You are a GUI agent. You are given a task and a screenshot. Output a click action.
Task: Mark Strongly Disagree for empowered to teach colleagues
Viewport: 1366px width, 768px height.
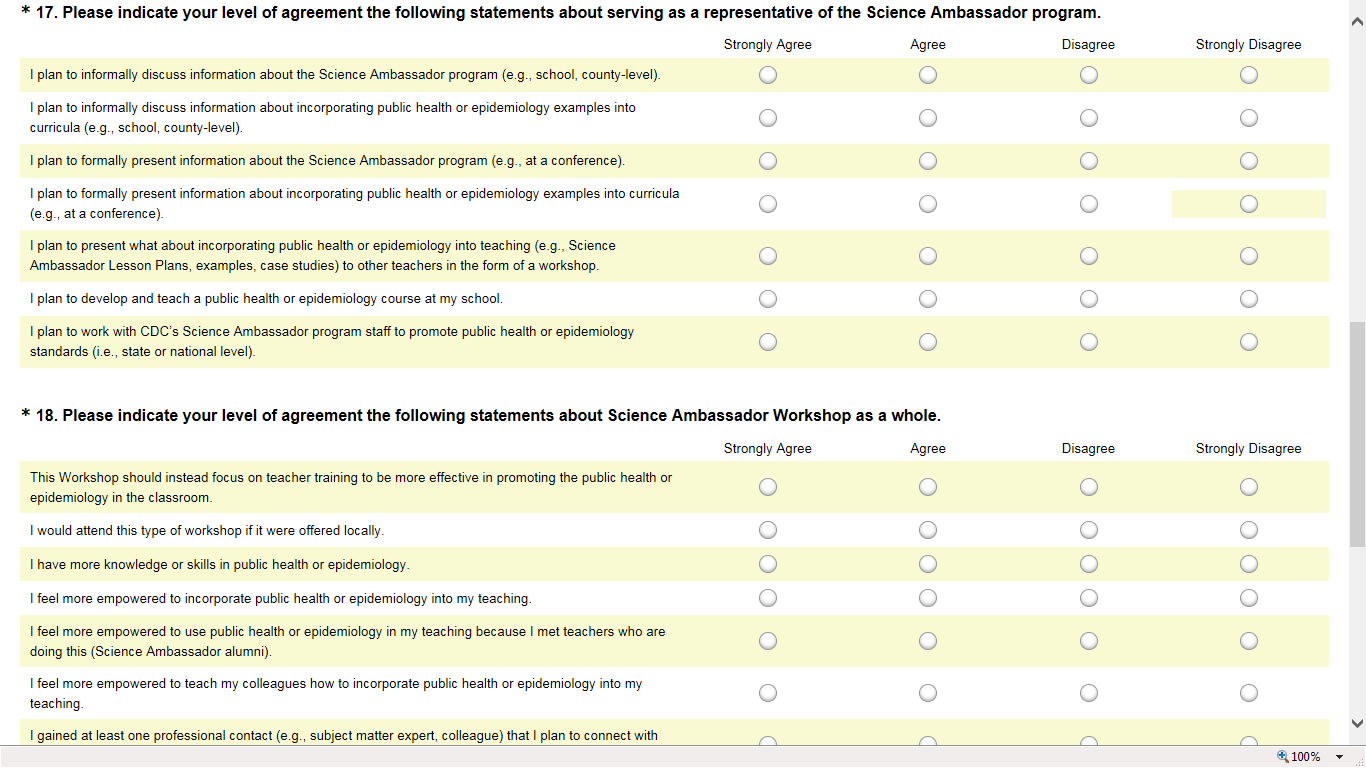point(1249,693)
